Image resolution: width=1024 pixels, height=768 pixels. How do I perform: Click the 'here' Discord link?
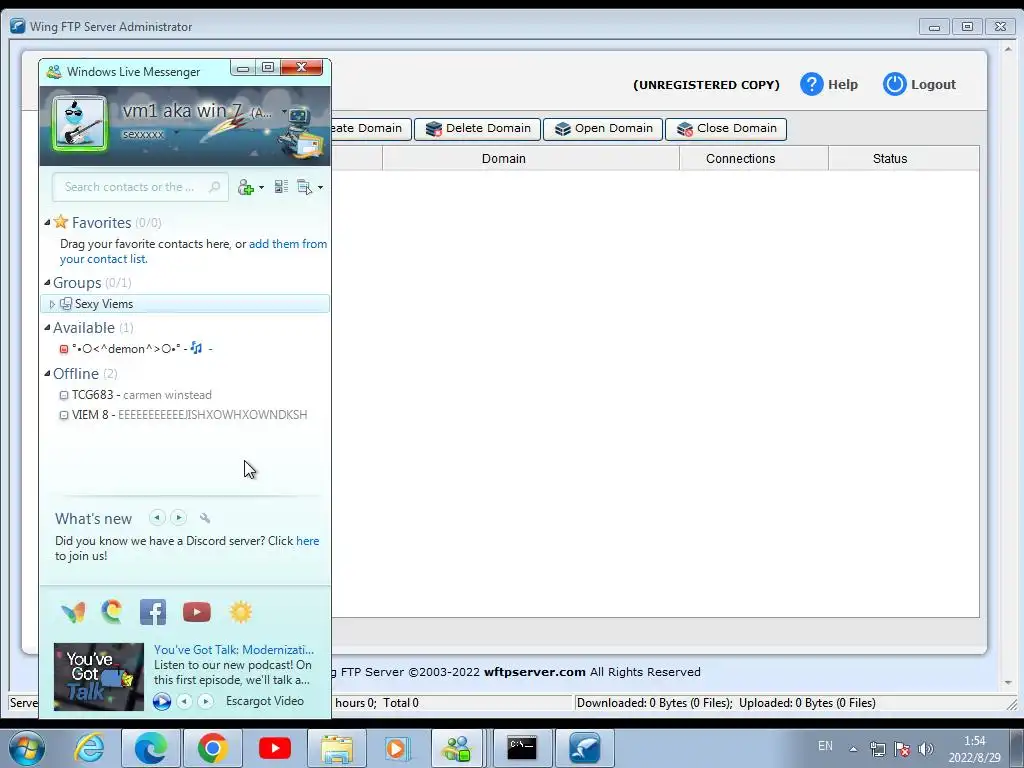pyautogui.click(x=308, y=541)
